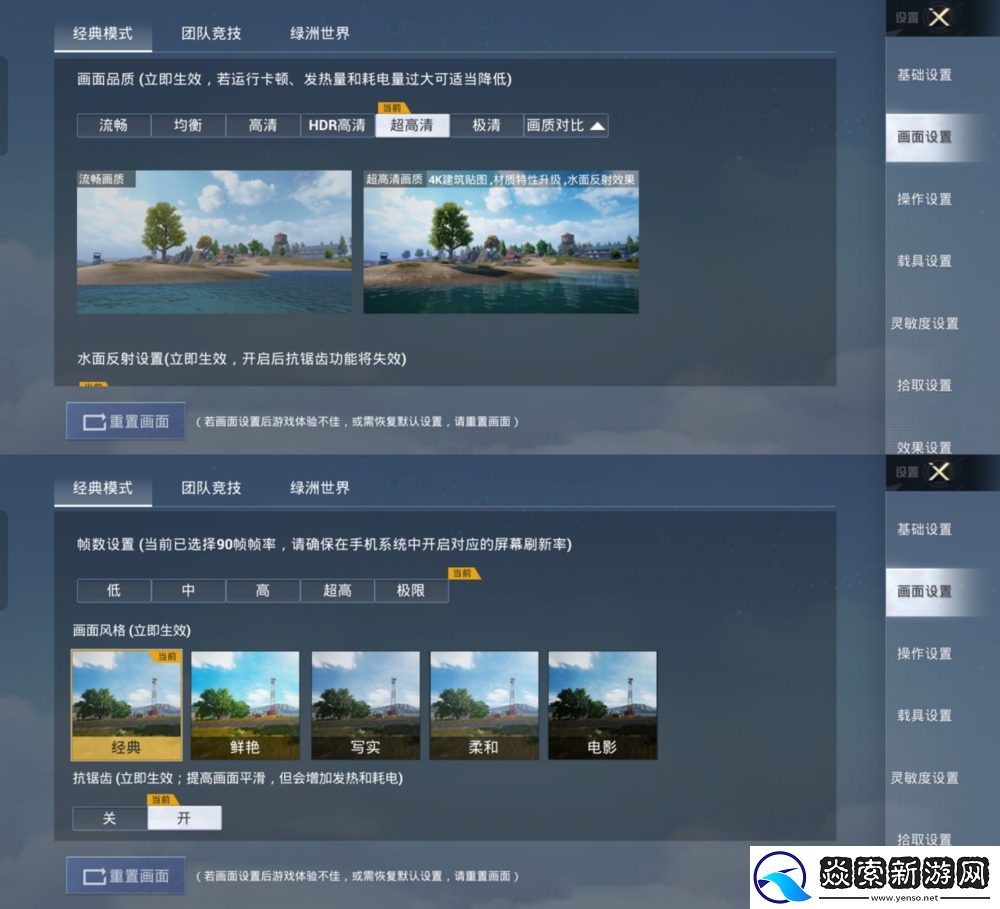Viewport: 1000px width, 909px height.
Task: Select the 极限 frame rate option
Action: pos(411,591)
